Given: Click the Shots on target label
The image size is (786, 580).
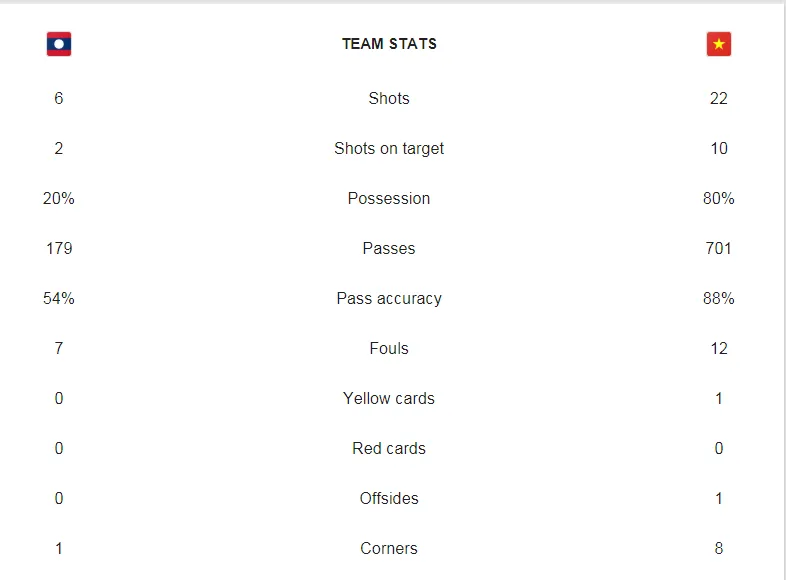Looking at the screenshot, I should 389,148.
